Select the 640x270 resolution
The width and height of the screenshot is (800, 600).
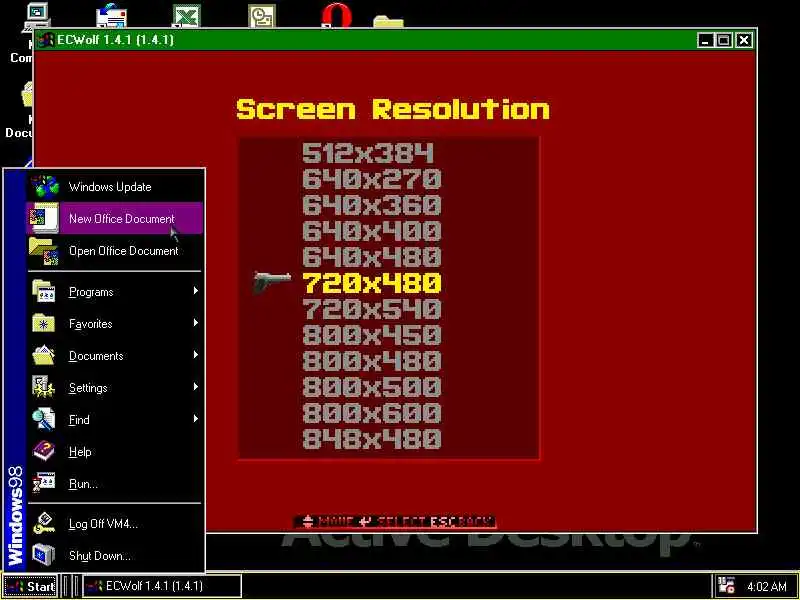pyautogui.click(x=371, y=179)
